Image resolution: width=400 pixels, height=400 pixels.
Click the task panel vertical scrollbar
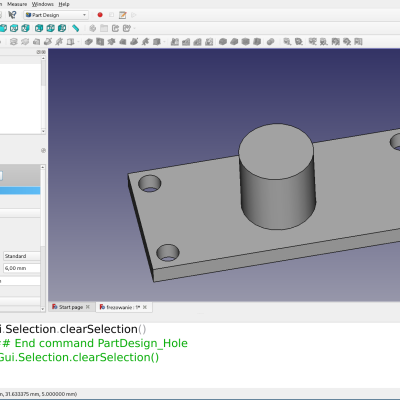pyautogui.click(x=43, y=238)
